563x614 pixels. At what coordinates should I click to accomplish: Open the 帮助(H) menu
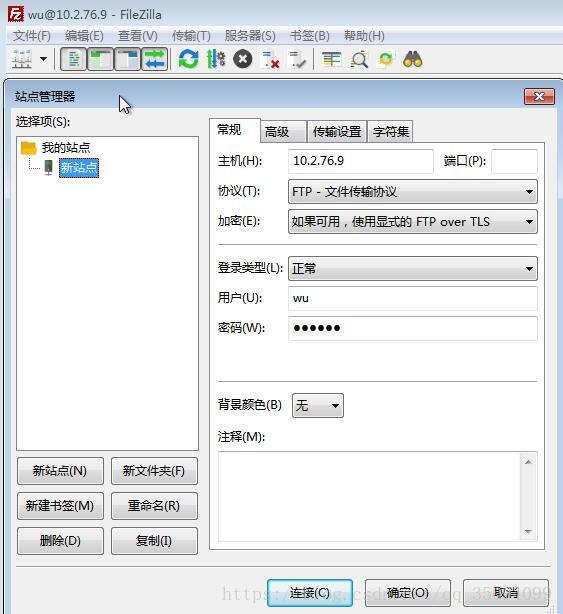click(364, 36)
